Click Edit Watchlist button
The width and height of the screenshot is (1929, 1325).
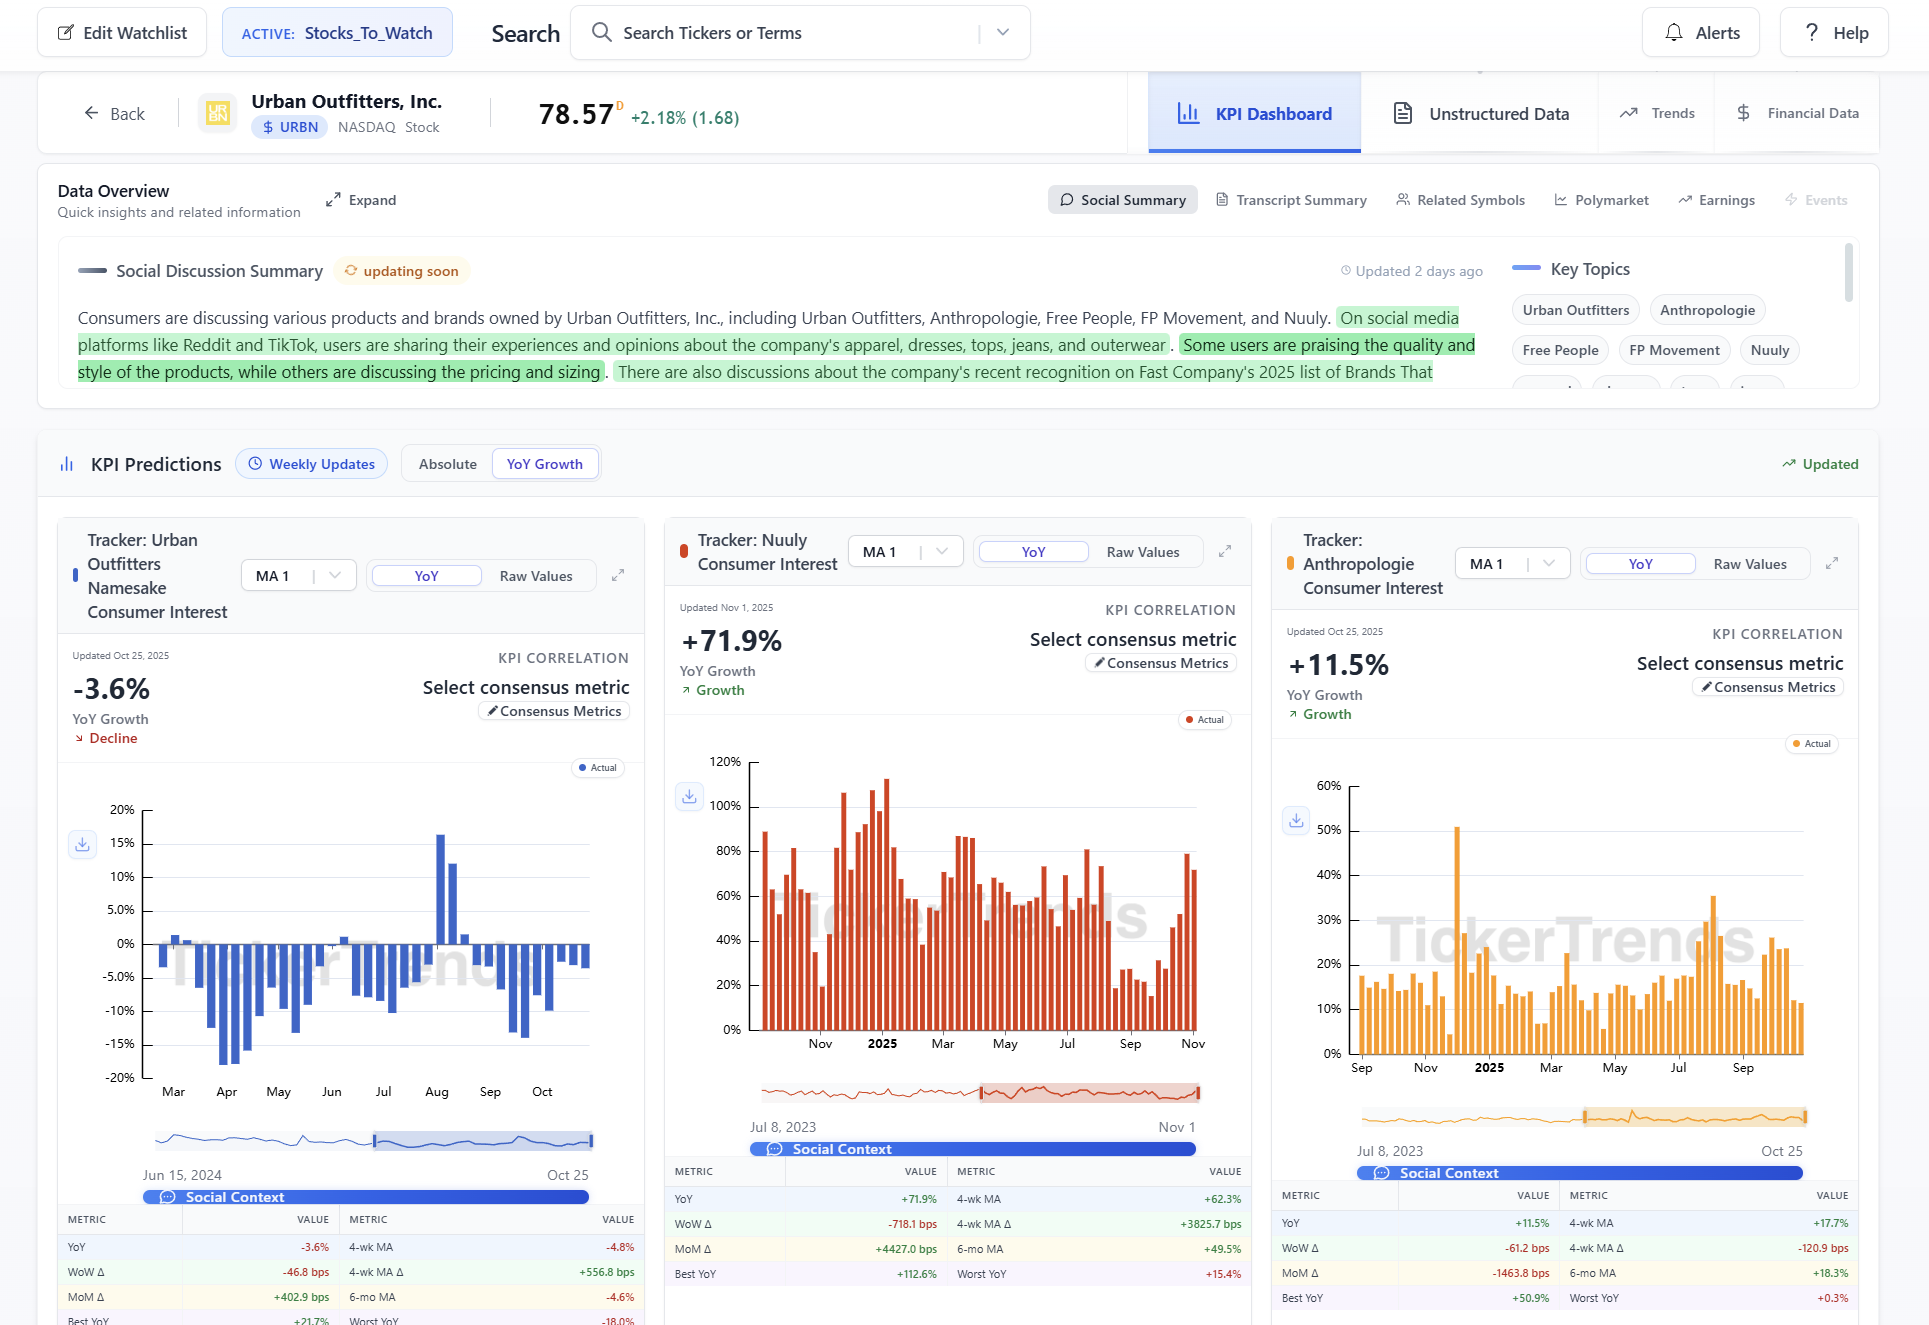122,33
